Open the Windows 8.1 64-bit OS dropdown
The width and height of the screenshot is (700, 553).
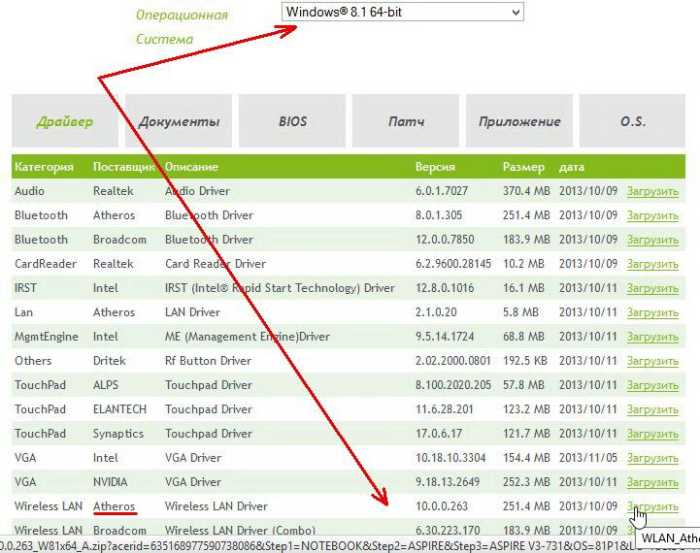[x=401, y=12]
